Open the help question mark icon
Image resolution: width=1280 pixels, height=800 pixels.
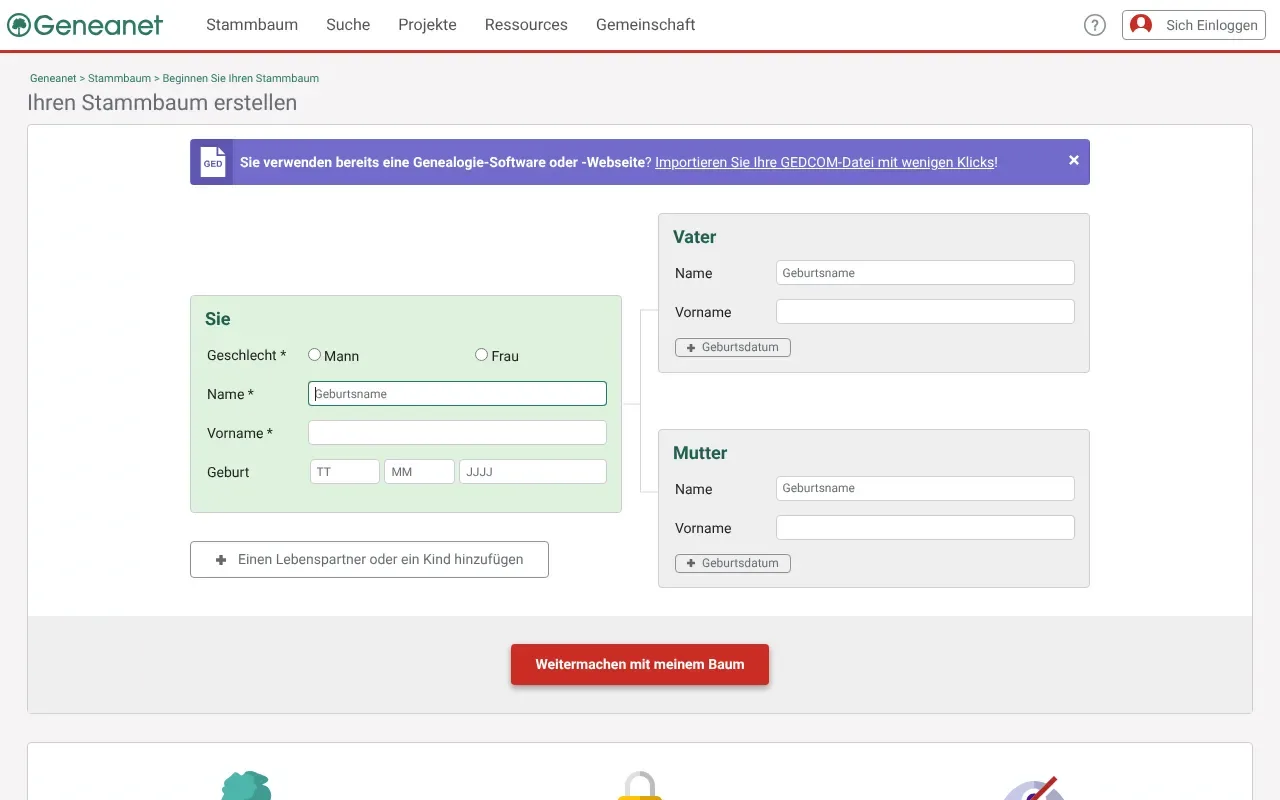click(x=1095, y=25)
